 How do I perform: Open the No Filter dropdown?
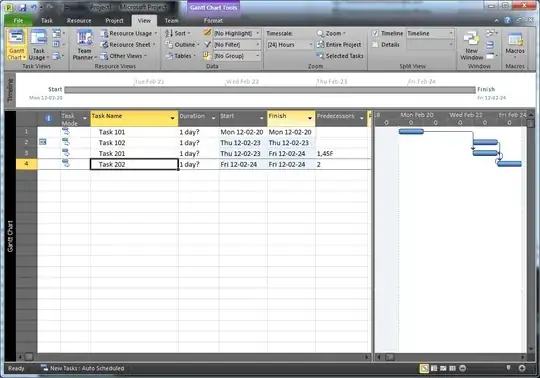(x=258, y=44)
